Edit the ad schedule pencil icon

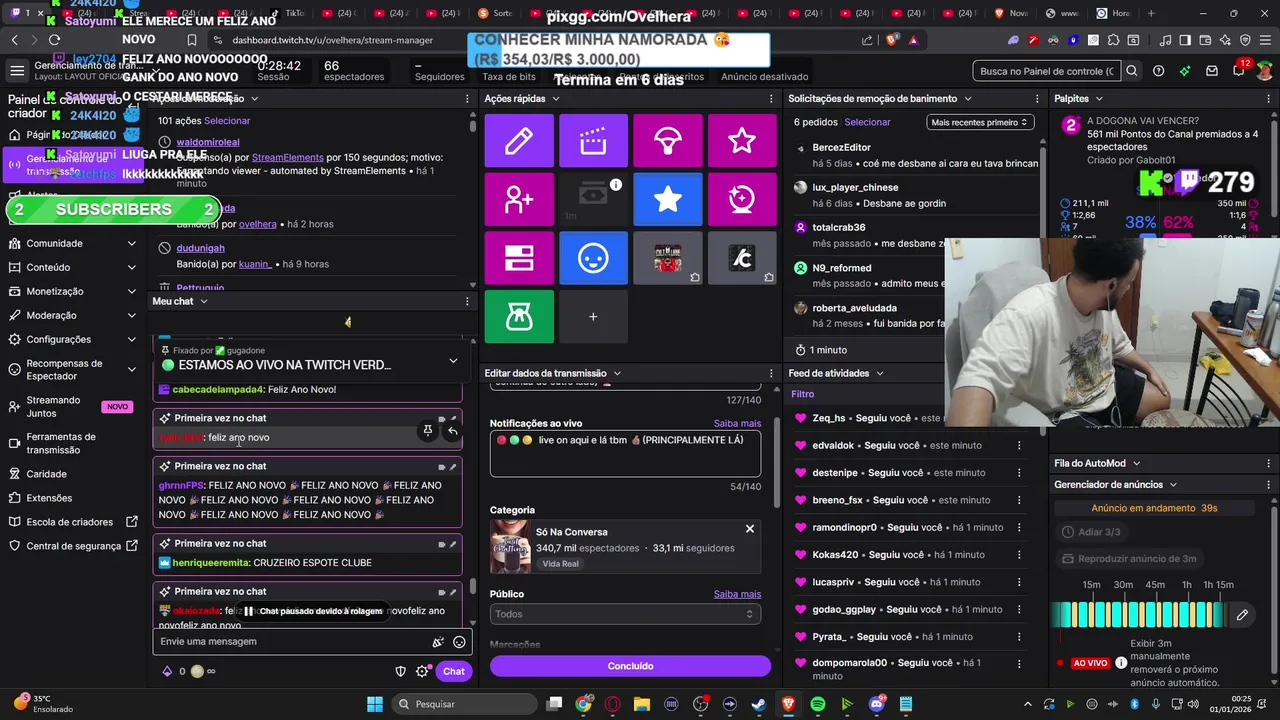pyautogui.click(x=1242, y=615)
